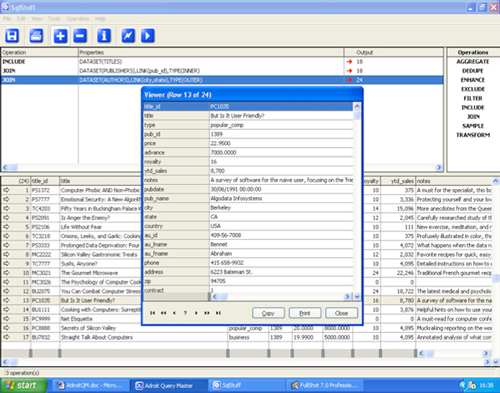Click the Save toolbar icon

point(12,36)
